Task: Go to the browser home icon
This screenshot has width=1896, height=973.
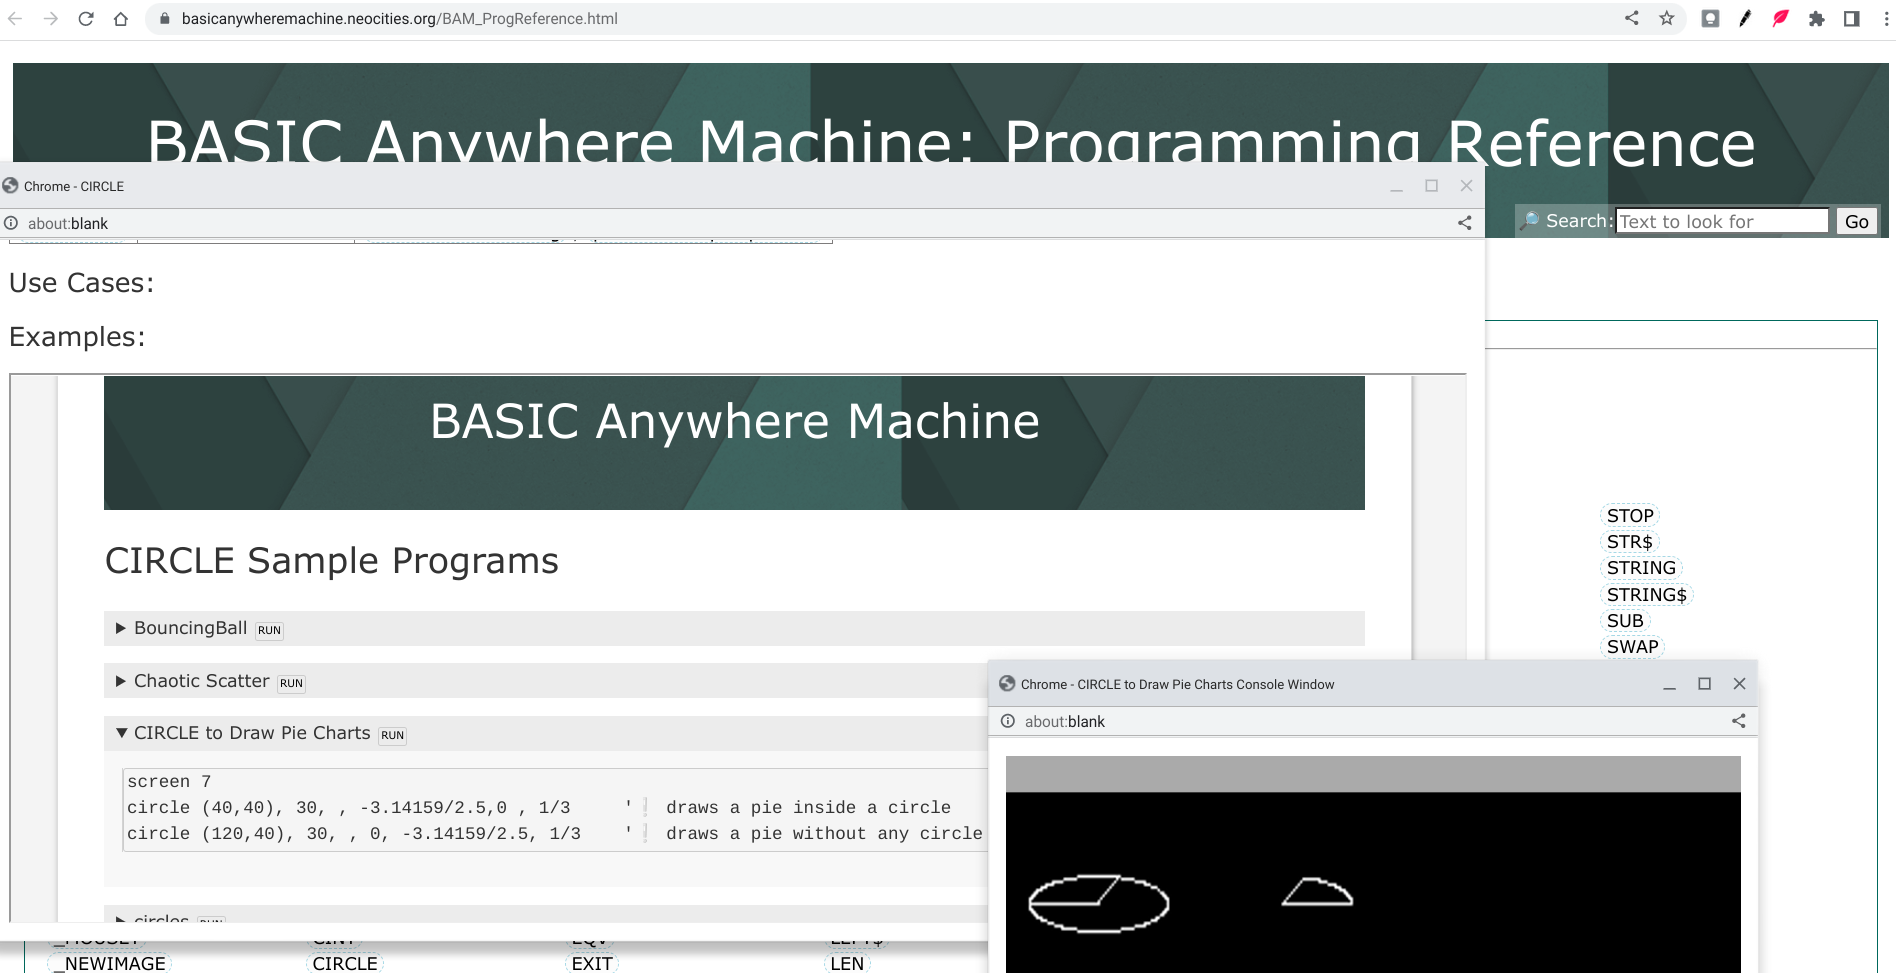Action: click(121, 19)
